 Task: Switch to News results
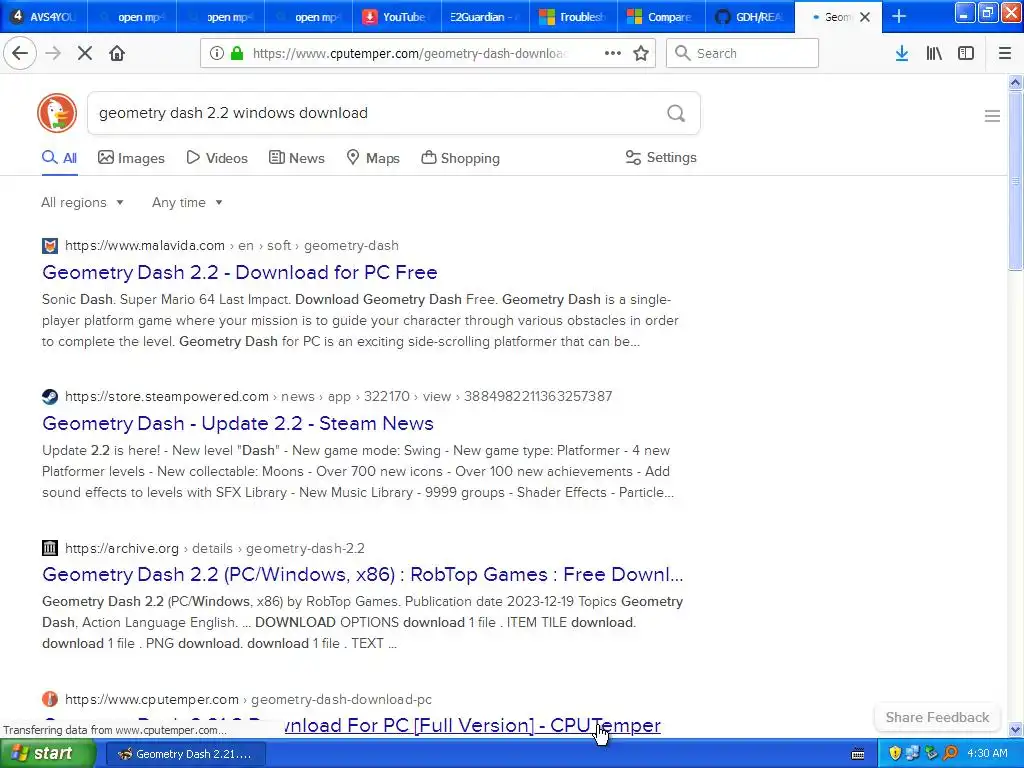(296, 158)
